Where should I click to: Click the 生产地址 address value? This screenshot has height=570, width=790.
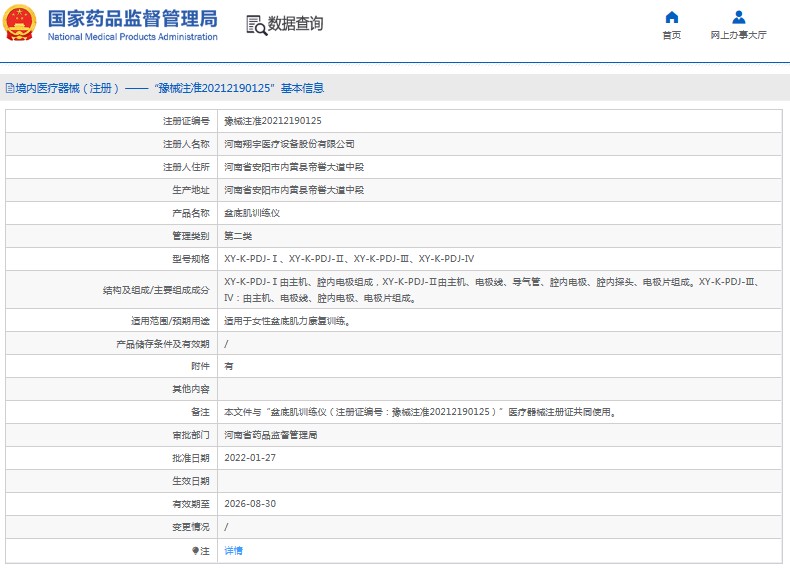click(x=294, y=190)
